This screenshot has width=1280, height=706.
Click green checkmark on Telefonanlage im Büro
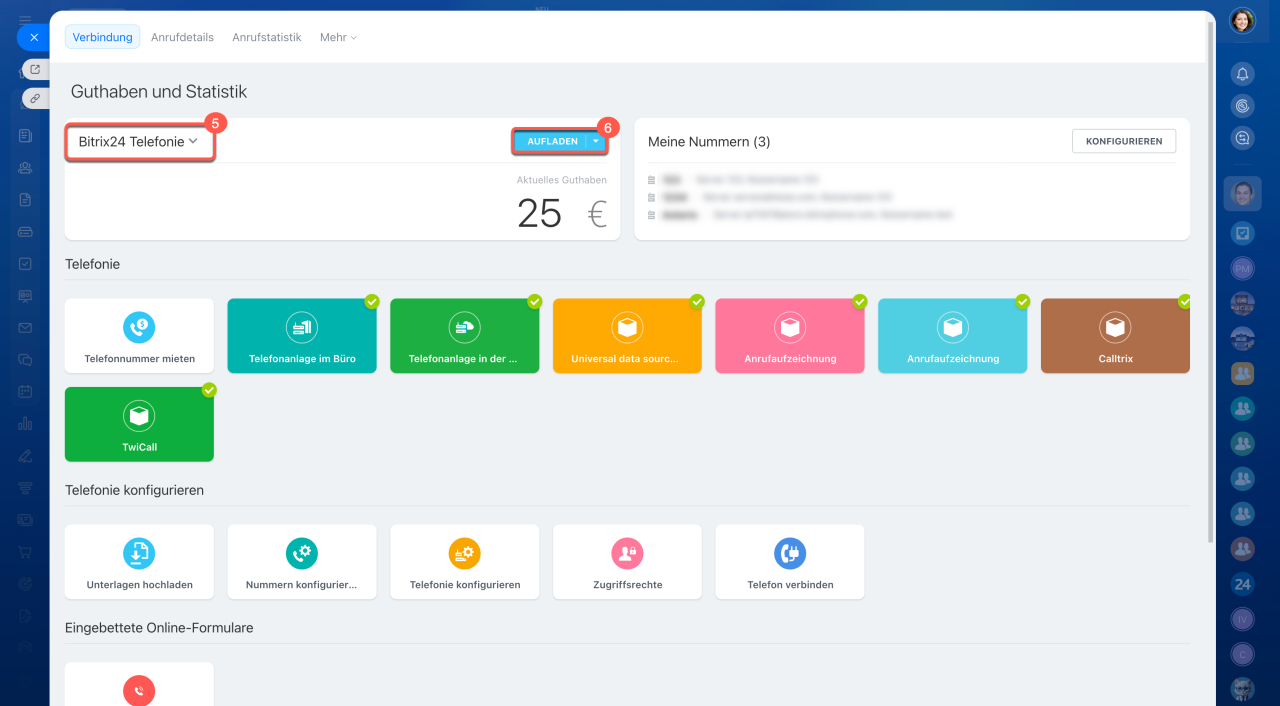[x=372, y=301]
